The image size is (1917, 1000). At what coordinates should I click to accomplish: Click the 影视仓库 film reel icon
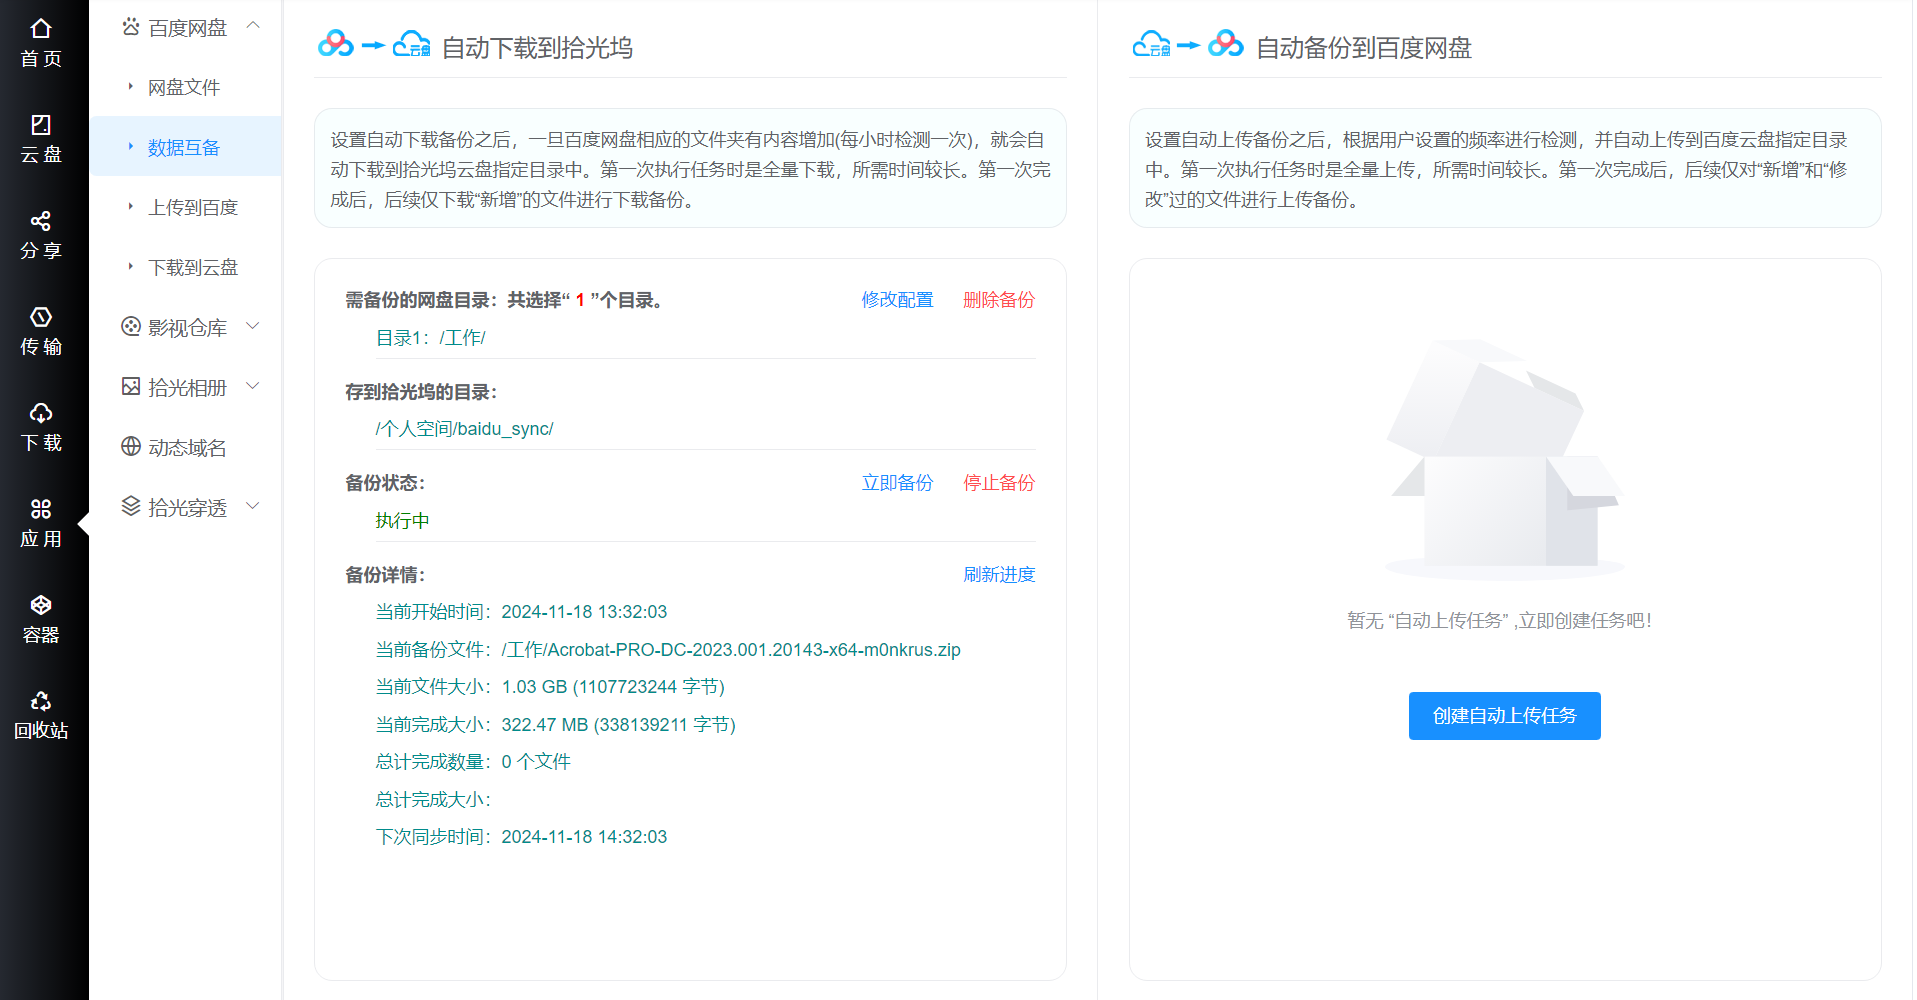[131, 327]
